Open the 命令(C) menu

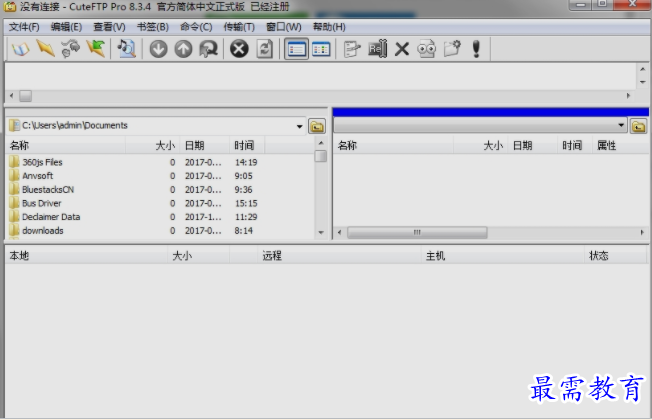pyautogui.click(x=196, y=27)
